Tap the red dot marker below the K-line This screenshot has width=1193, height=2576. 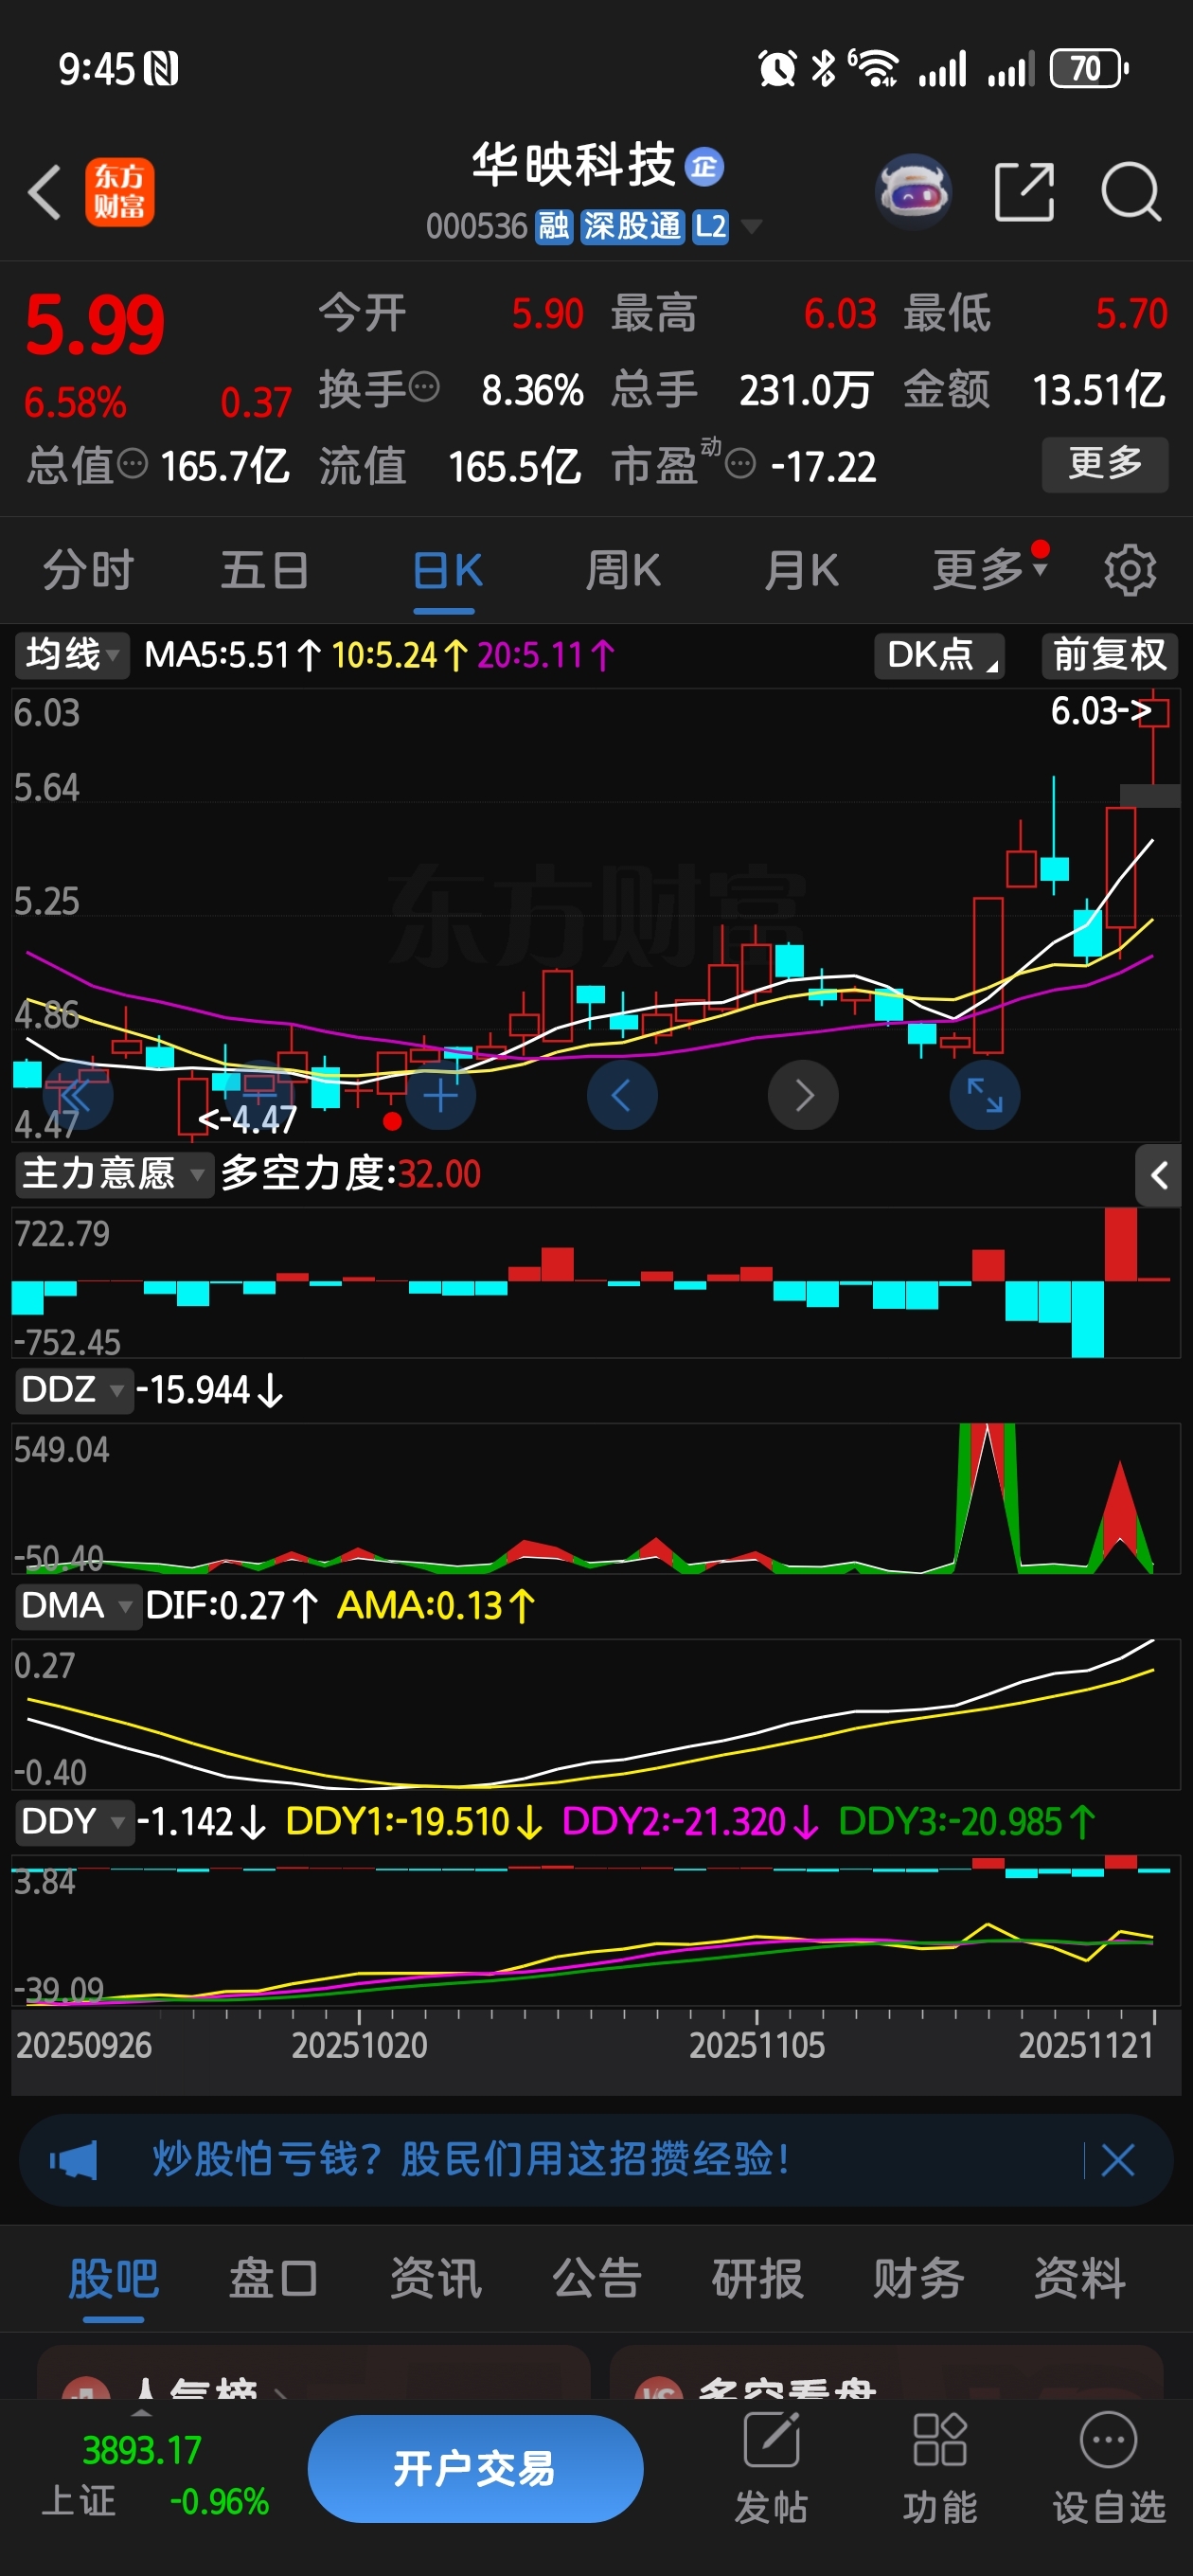point(392,1121)
